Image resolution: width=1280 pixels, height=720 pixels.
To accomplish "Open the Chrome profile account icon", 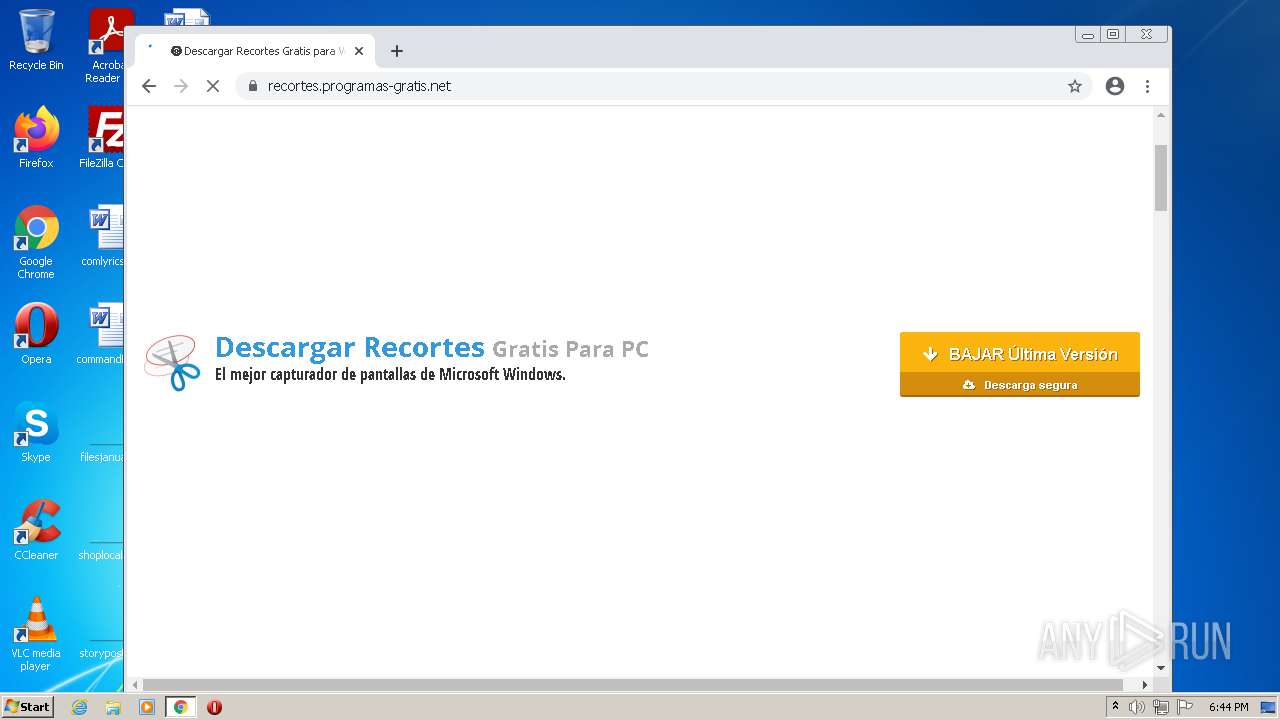I will pos(1115,86).
